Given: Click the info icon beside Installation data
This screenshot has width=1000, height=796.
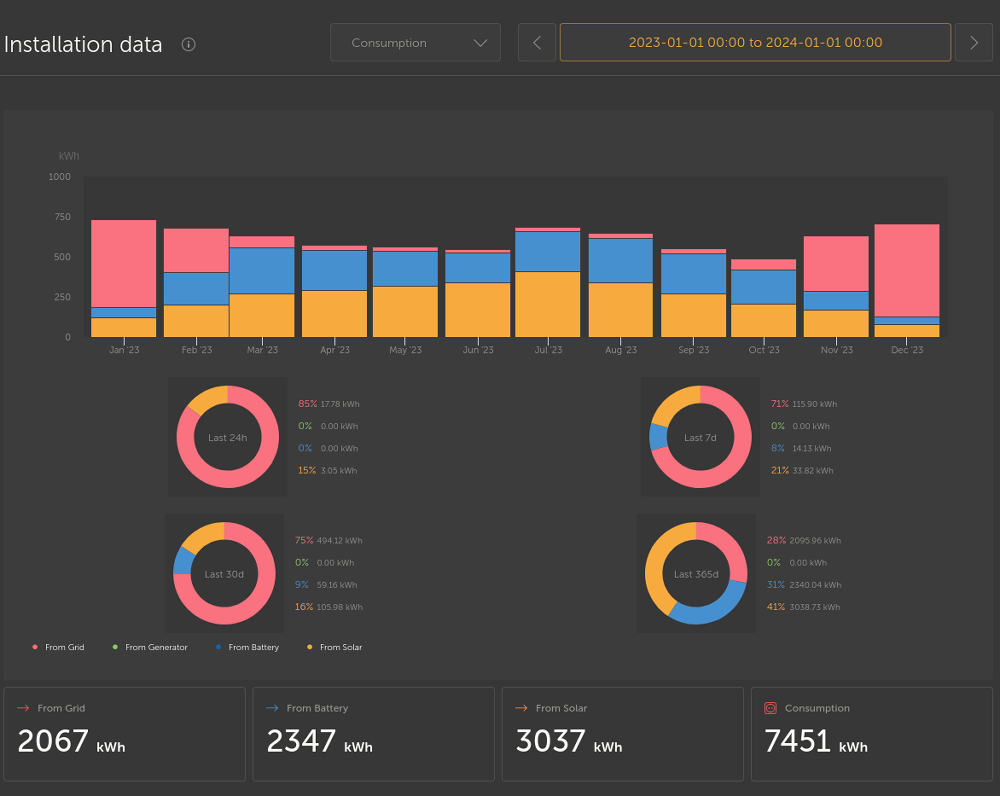Looking at the screenshot, I should click(188, 44).
